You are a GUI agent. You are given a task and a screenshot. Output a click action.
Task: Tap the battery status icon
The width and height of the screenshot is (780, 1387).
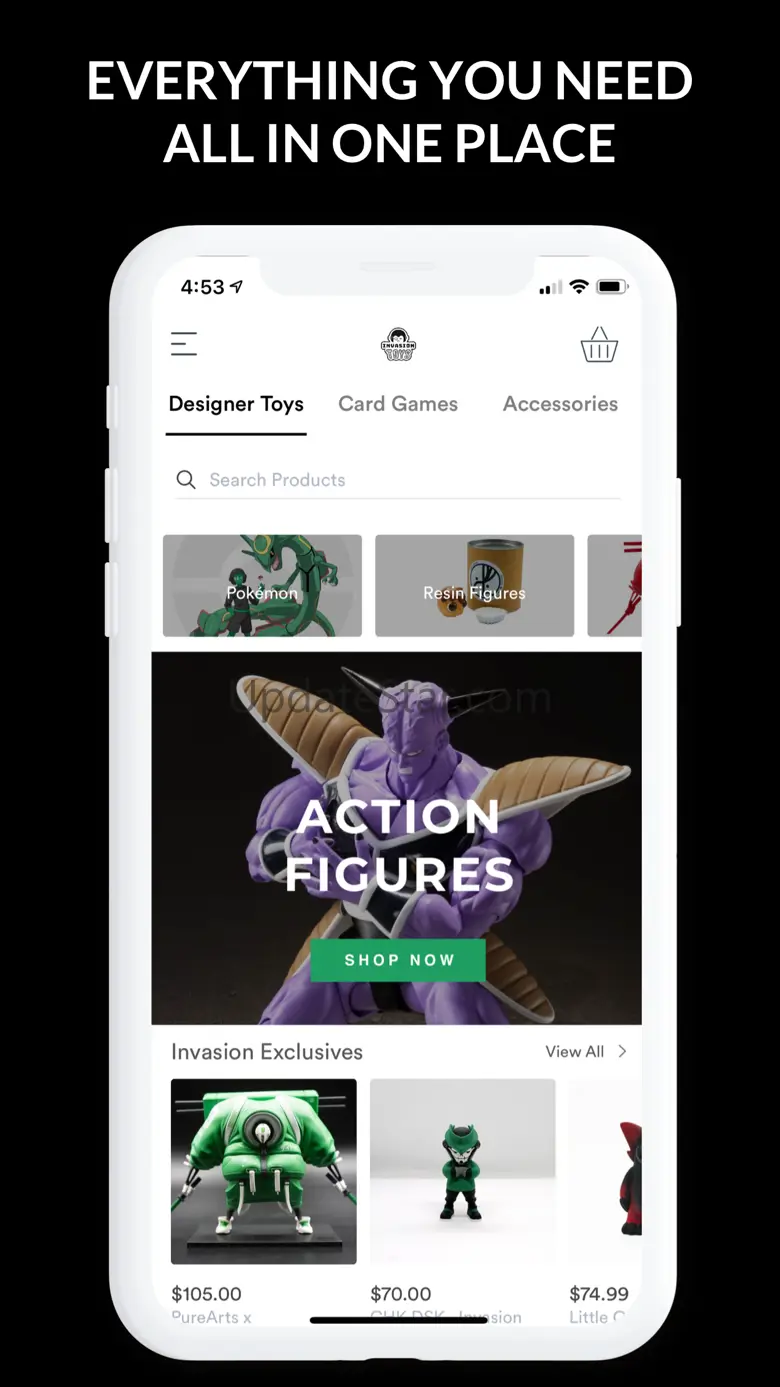pos(611,287)
